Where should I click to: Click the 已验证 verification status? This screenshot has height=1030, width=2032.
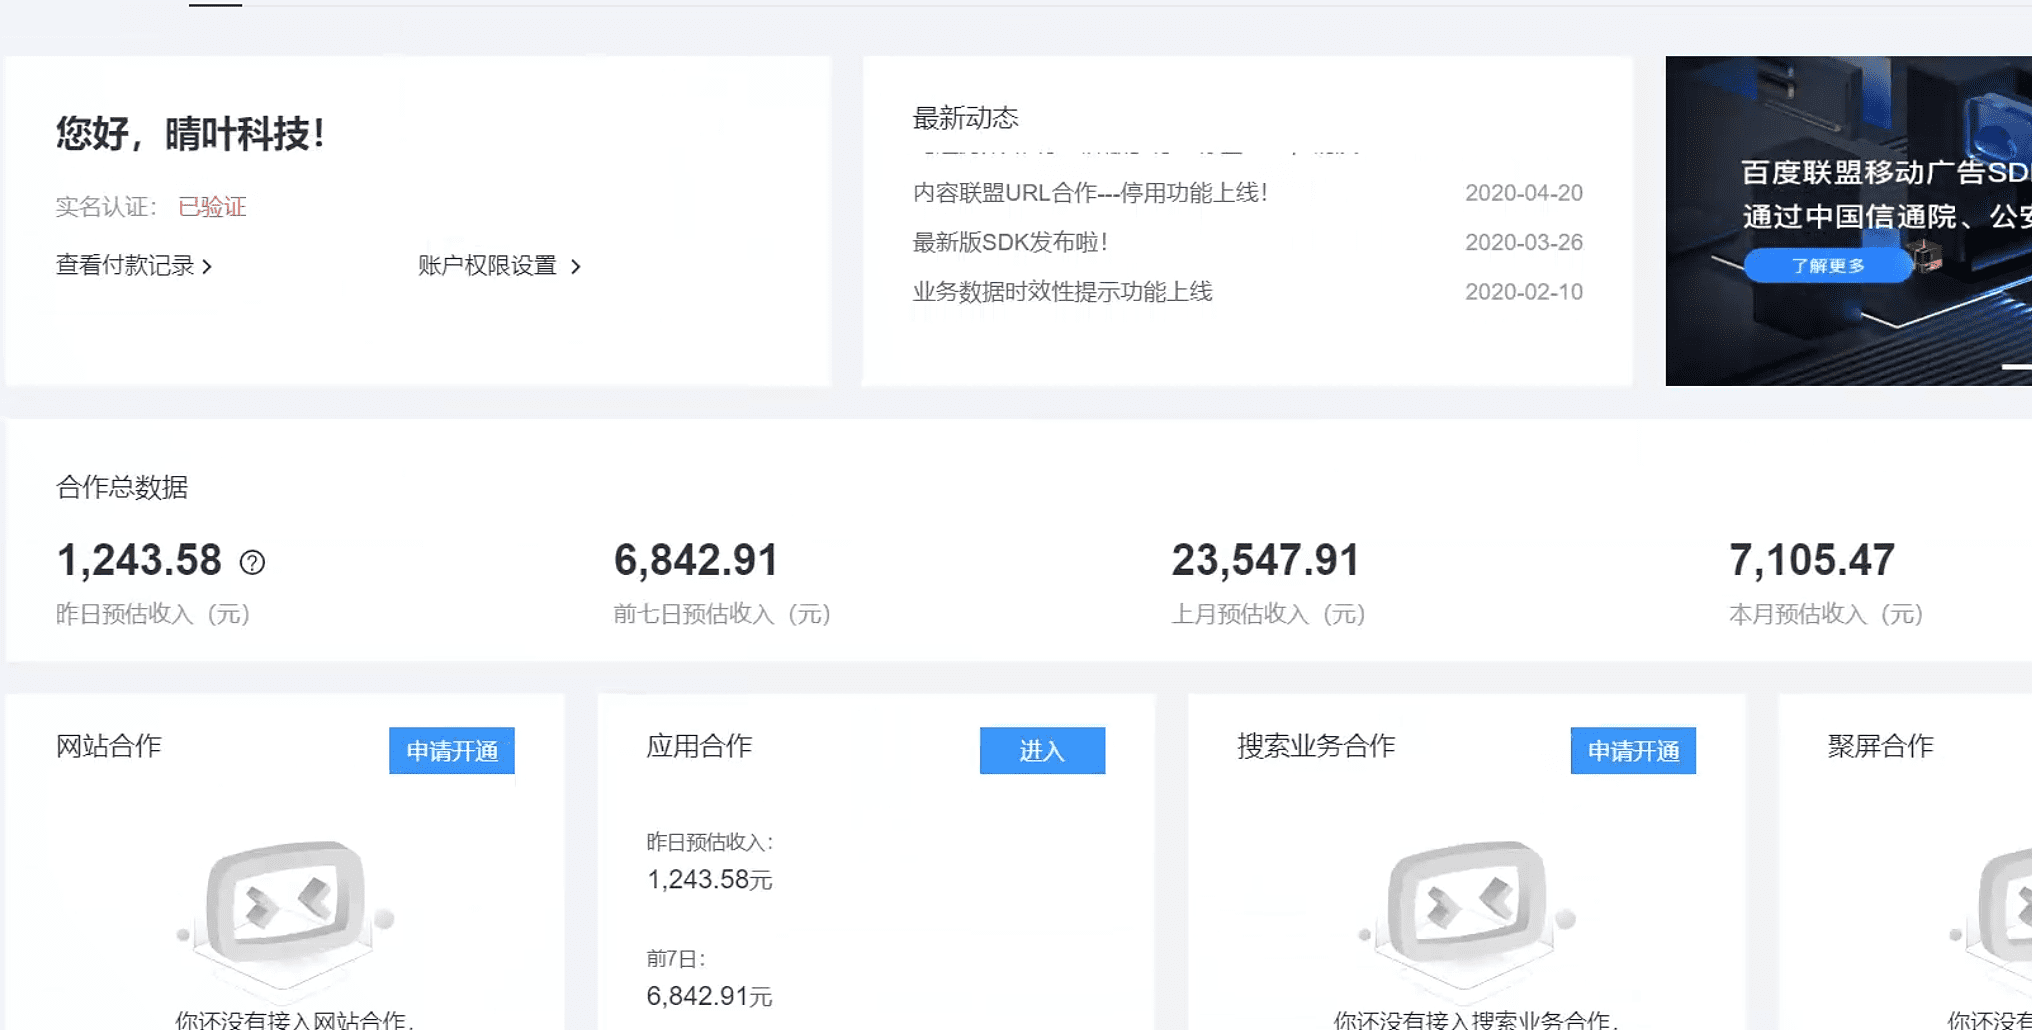click(212, 207)
